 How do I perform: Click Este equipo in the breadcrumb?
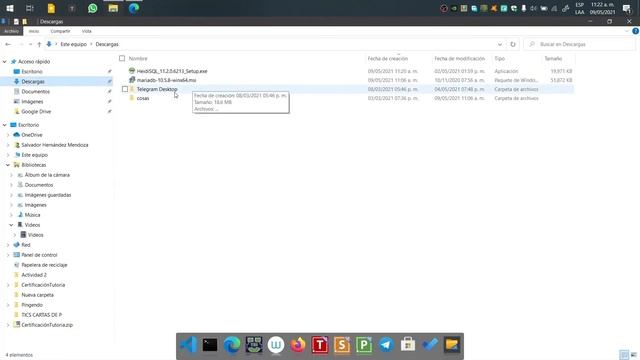point(73,44)
